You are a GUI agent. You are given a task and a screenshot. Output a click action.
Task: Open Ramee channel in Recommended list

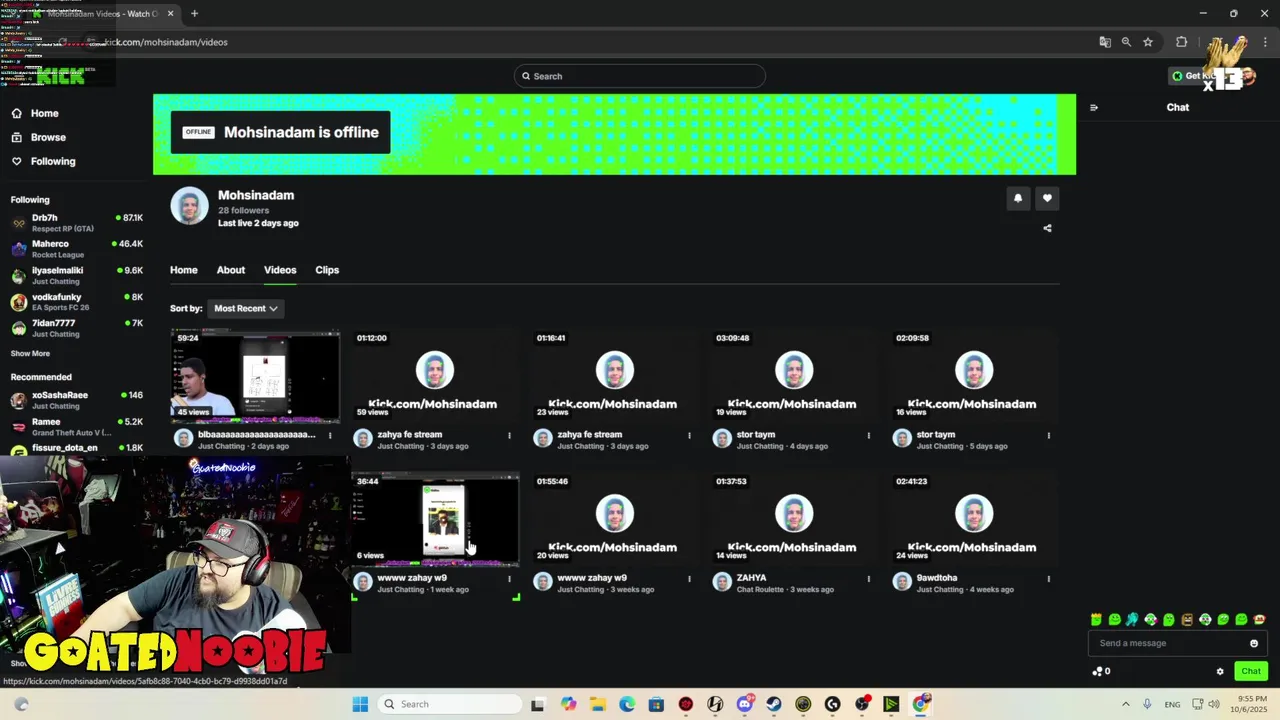76,427
